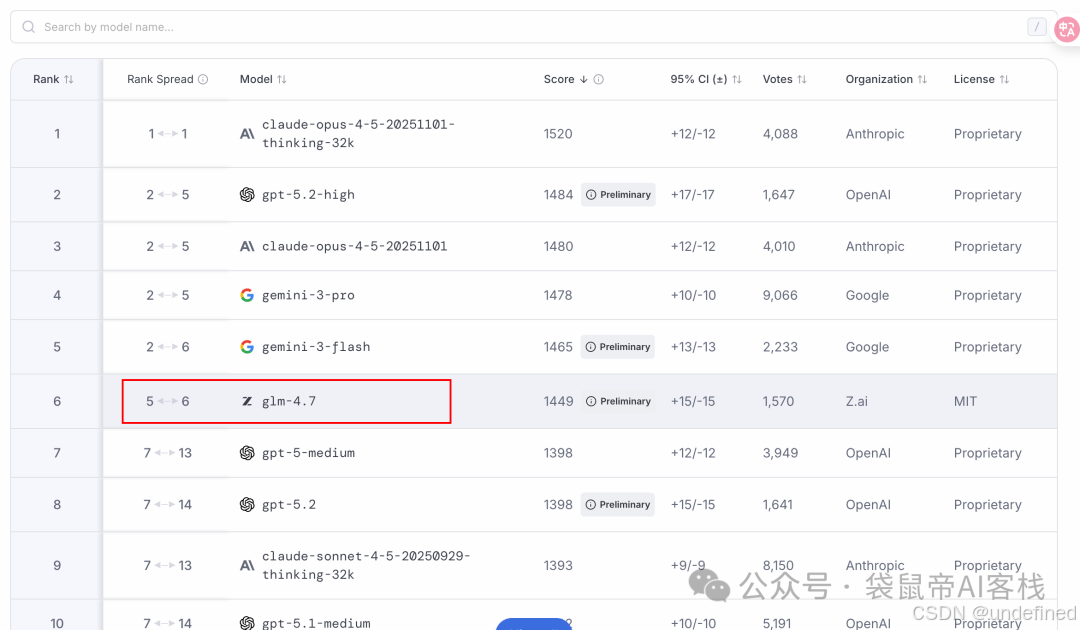Viewport: 1080px width, 630px height.
Task: Click Preliminary badge for gemini-3-flash
Action: pos(617,347)
